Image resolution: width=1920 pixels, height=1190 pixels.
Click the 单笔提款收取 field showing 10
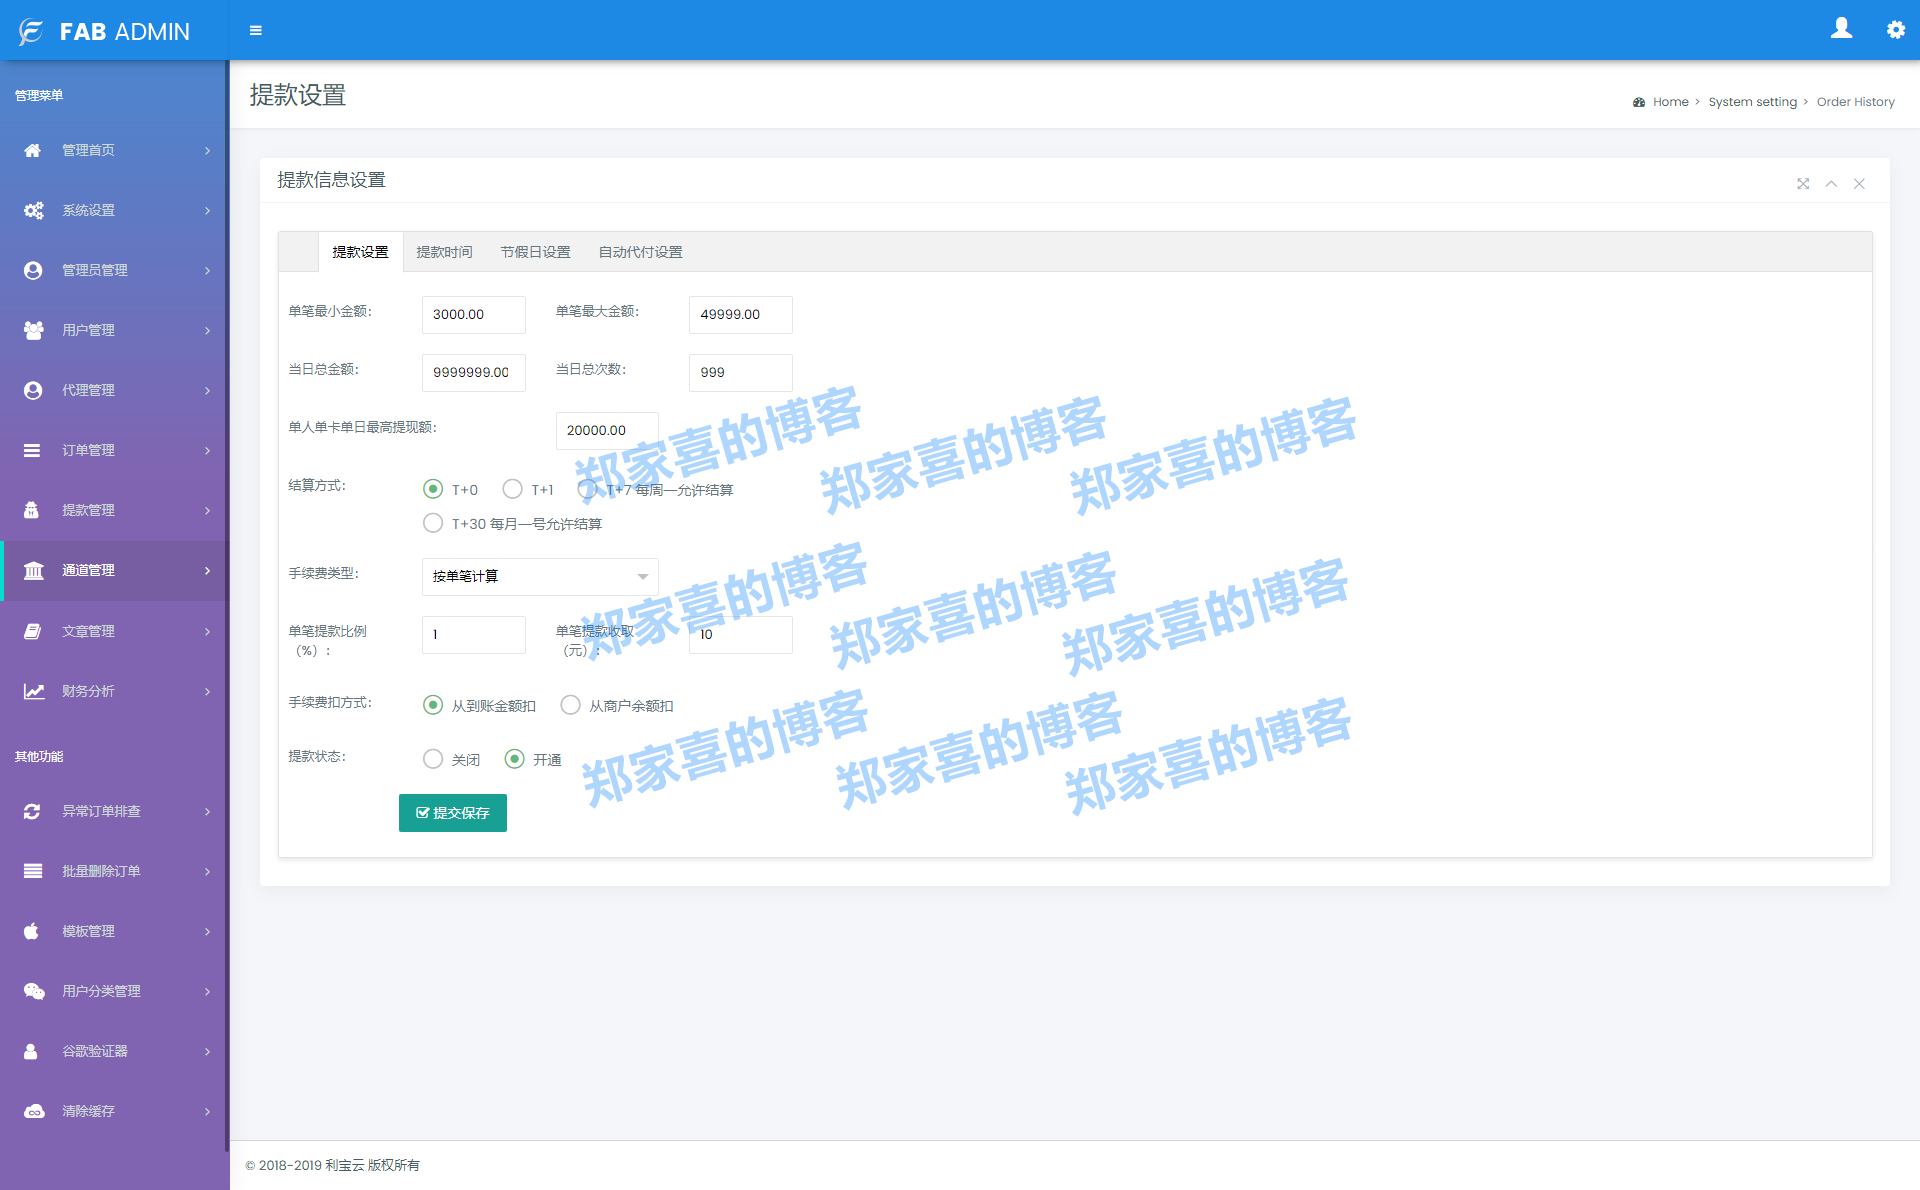[741, 635]
